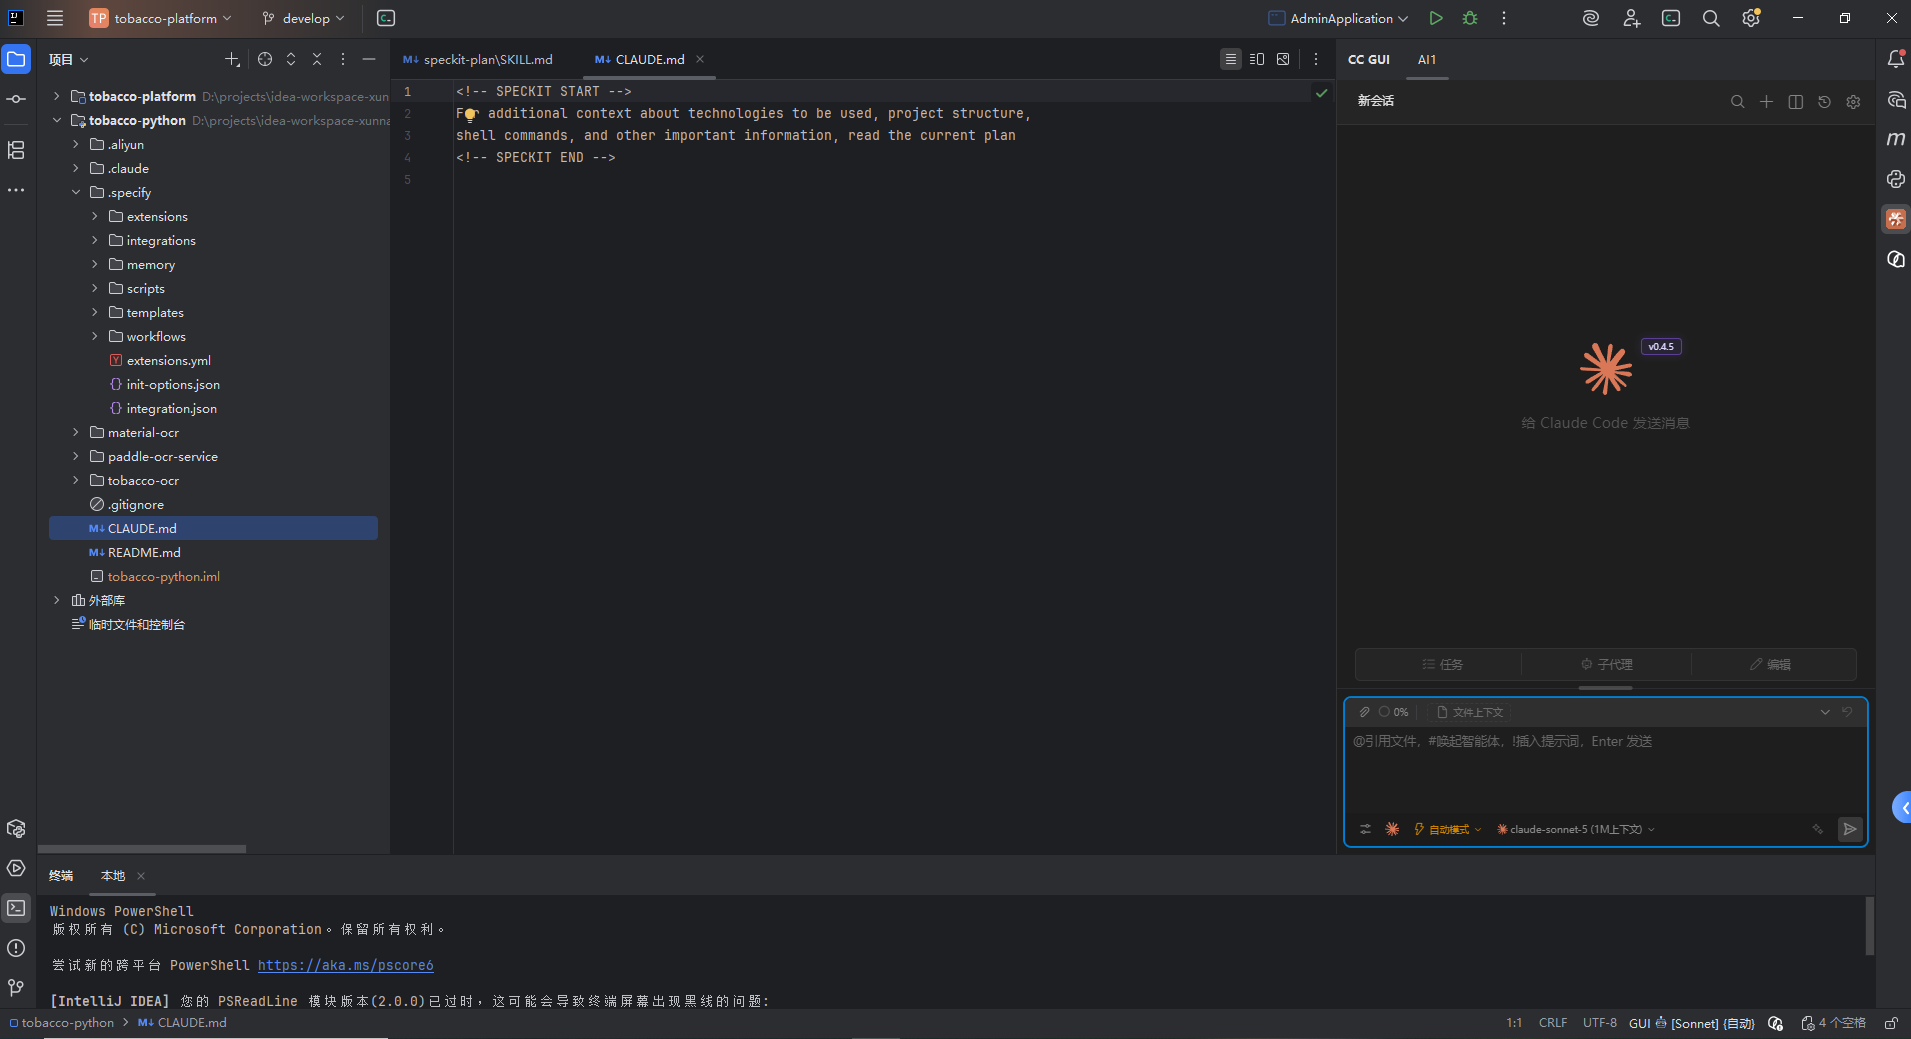Open the AdminApplication run configuration dropdown
The image size is (1911, 1039).
tap(1338, 18)
